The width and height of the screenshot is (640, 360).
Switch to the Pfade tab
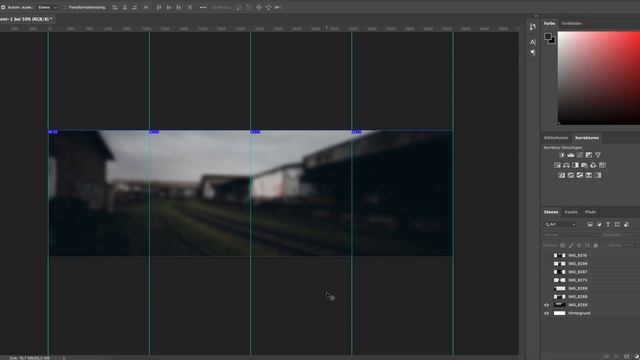[x=590, y=212]
